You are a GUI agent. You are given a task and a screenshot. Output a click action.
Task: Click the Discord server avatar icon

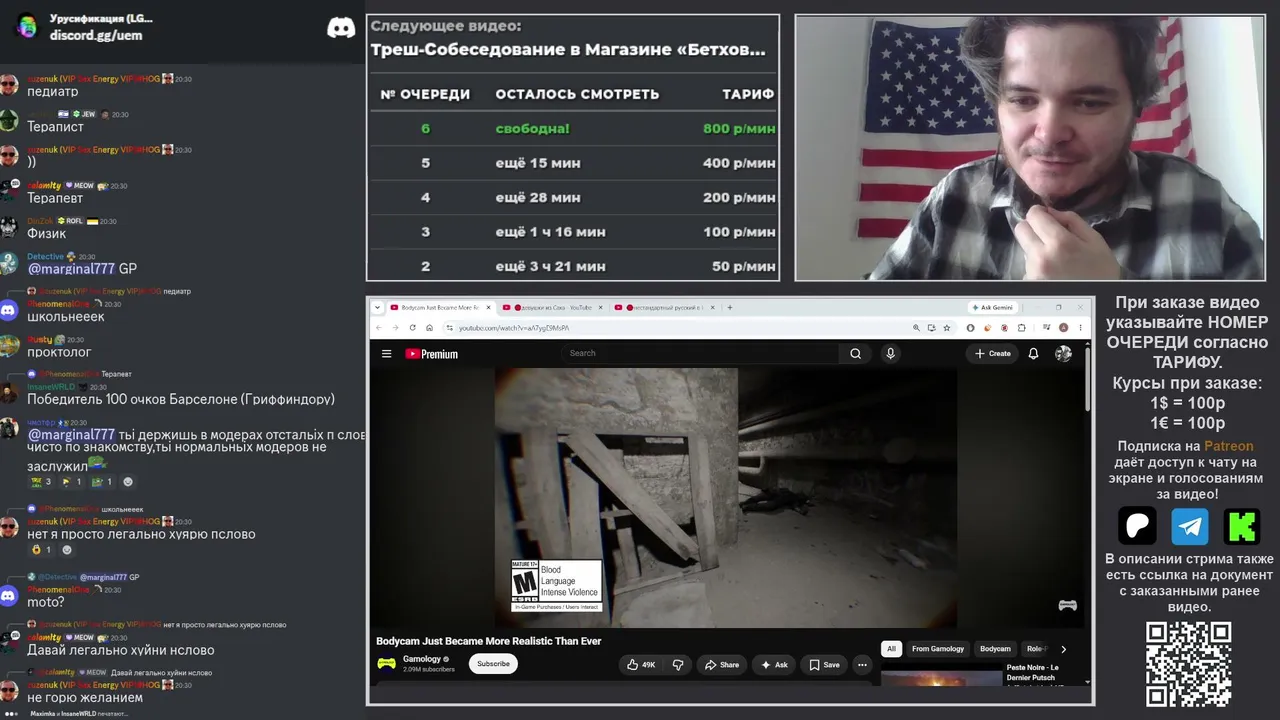[x=27, y=26]
